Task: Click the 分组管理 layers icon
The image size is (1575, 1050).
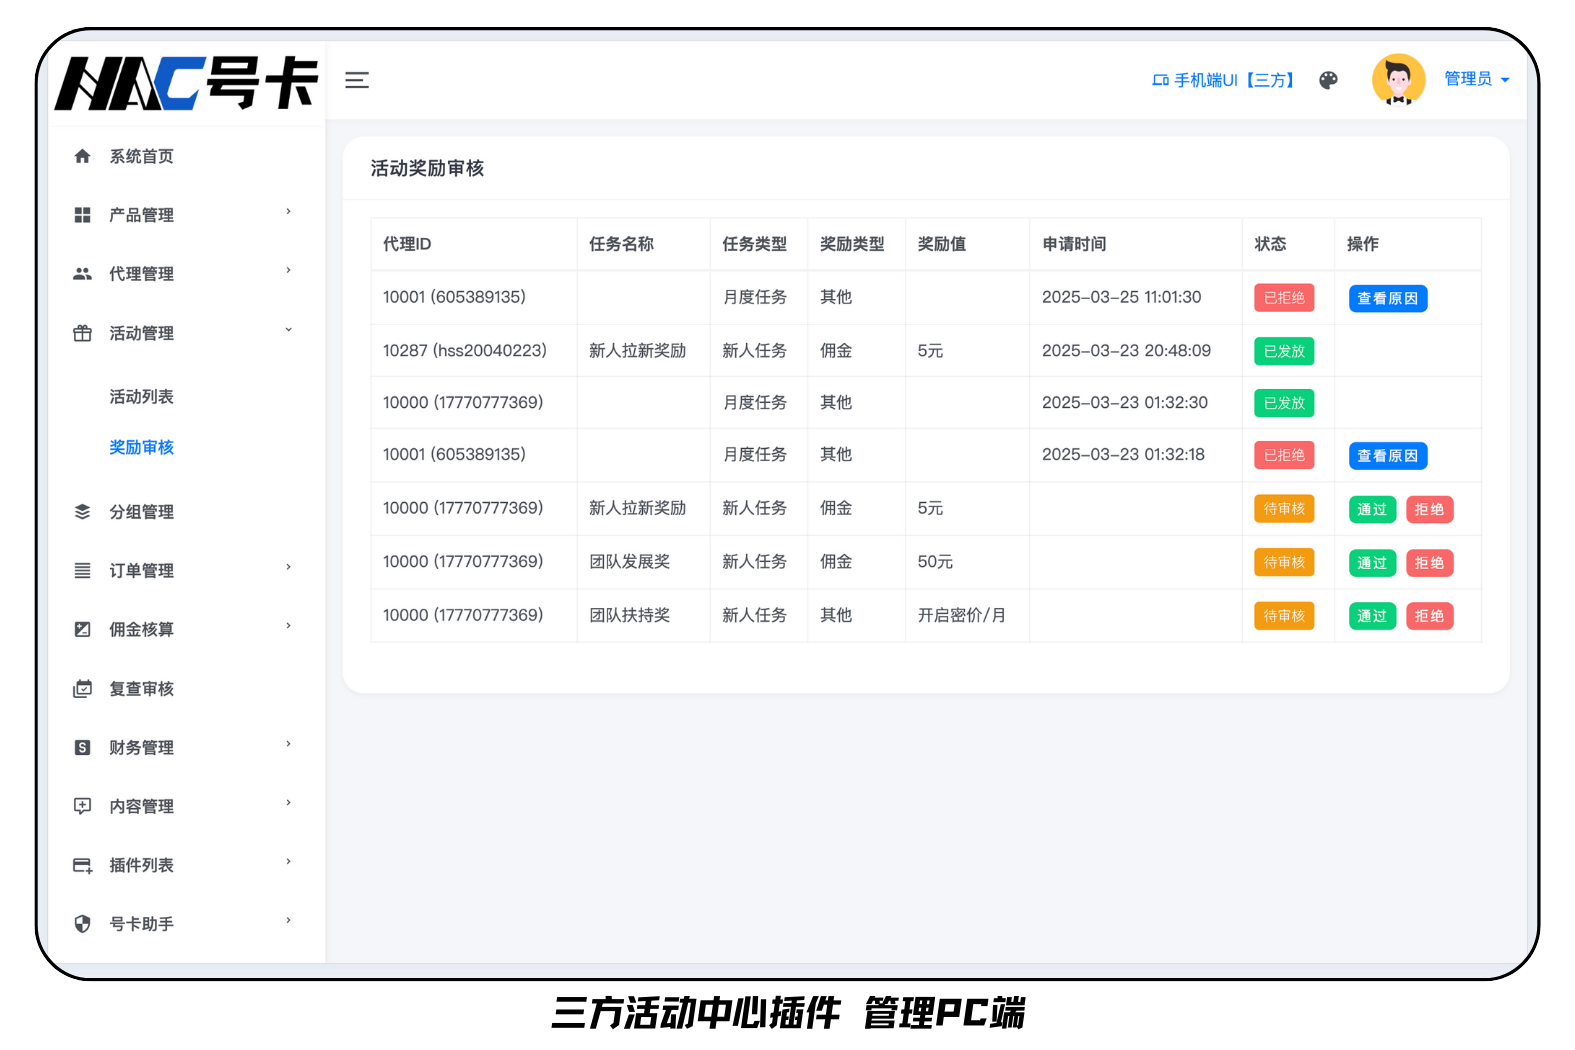Action: (83, 512)
